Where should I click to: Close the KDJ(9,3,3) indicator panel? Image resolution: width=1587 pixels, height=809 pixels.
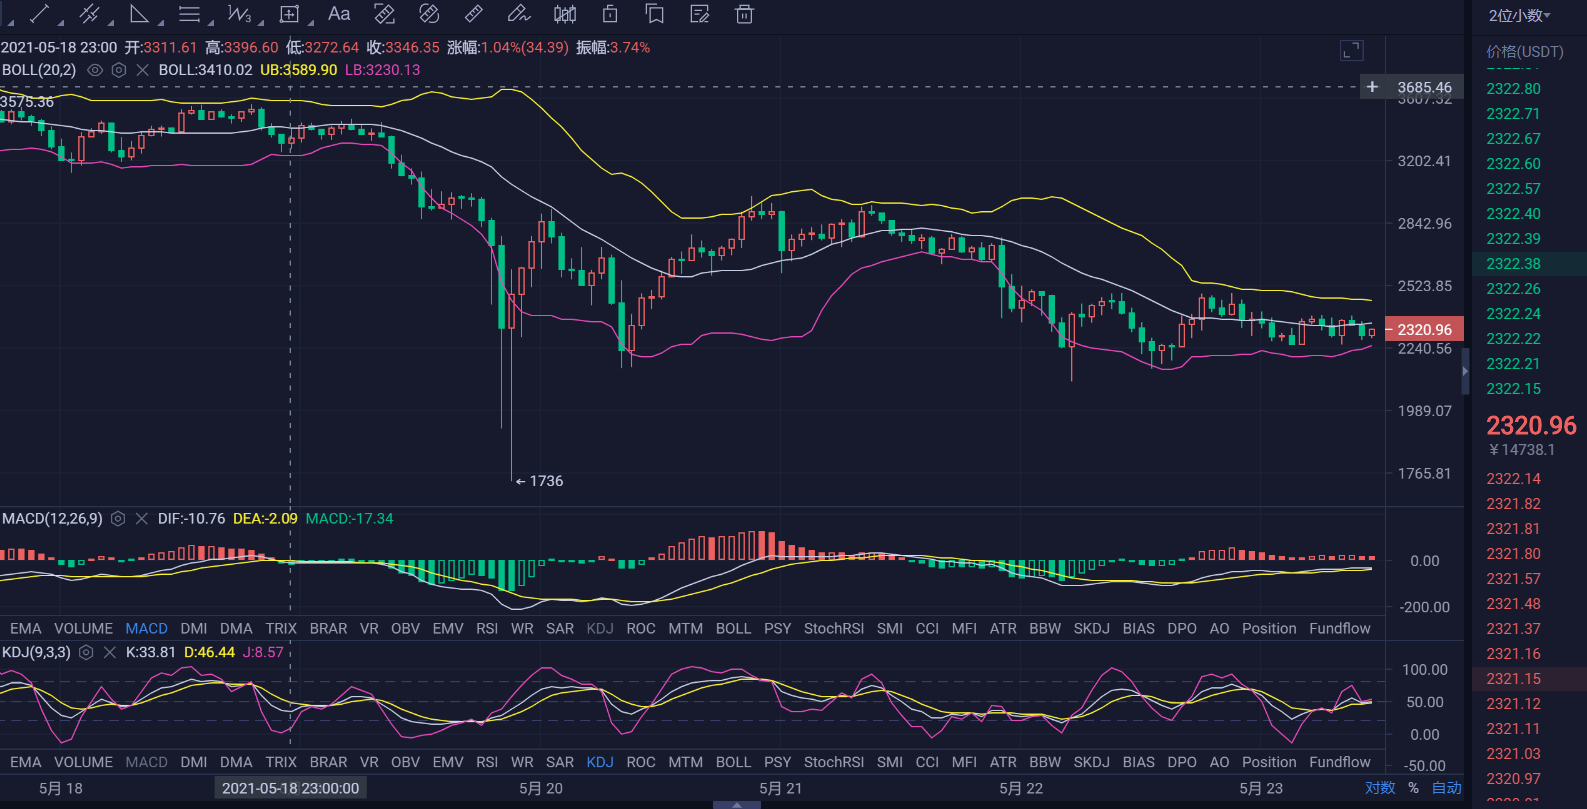pyautogui.click(x=110, y=652)
